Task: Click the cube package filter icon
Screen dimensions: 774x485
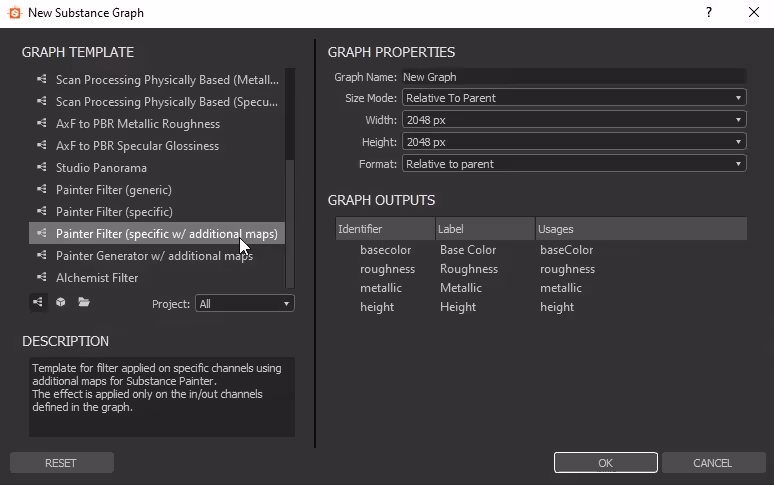Action: [60, 302]
